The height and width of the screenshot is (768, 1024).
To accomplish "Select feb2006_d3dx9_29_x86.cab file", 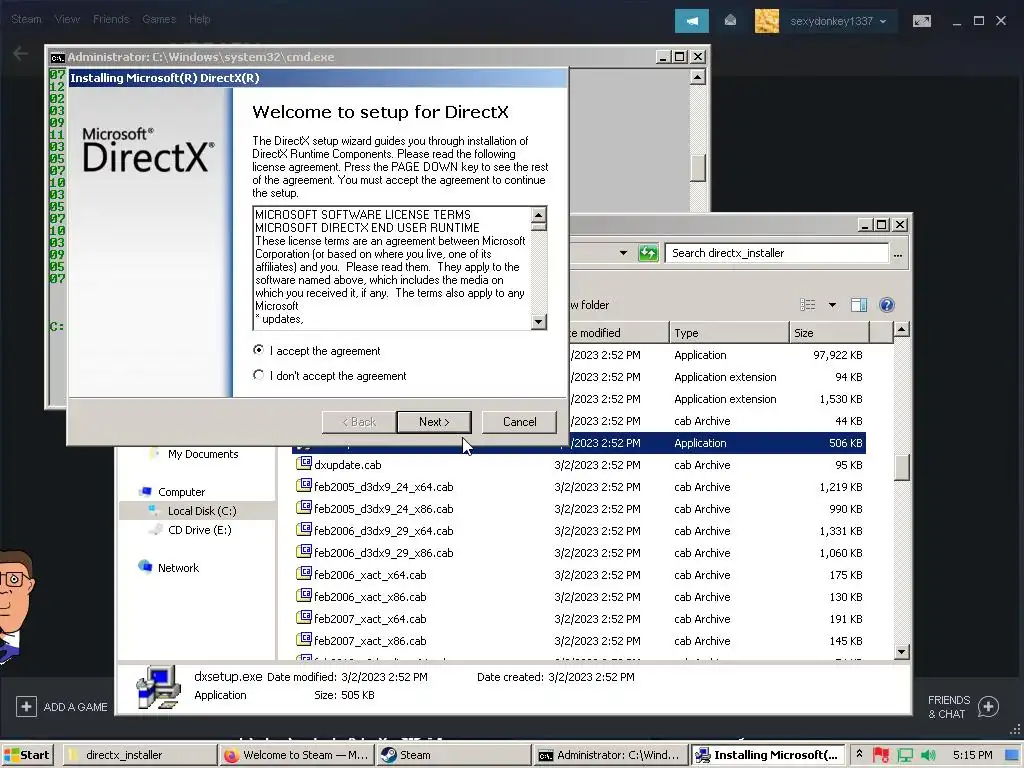I will coord(383,553).
